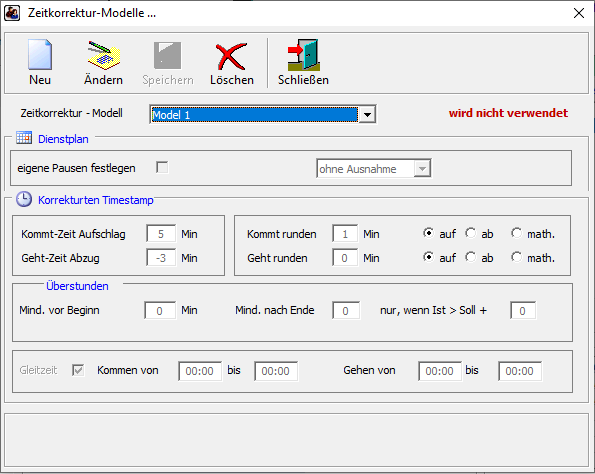The height and width of the screenshot is (474, 595).
Task: Delete the model with Löschen
Action: tap(231, 63)
